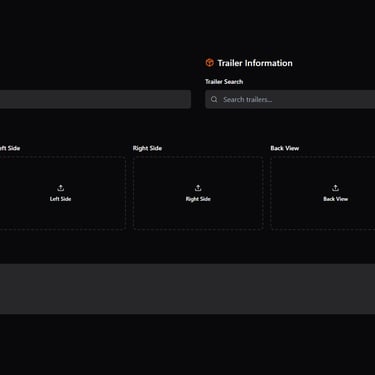
Task: Click the Trailer Search label
Action: 224,82
